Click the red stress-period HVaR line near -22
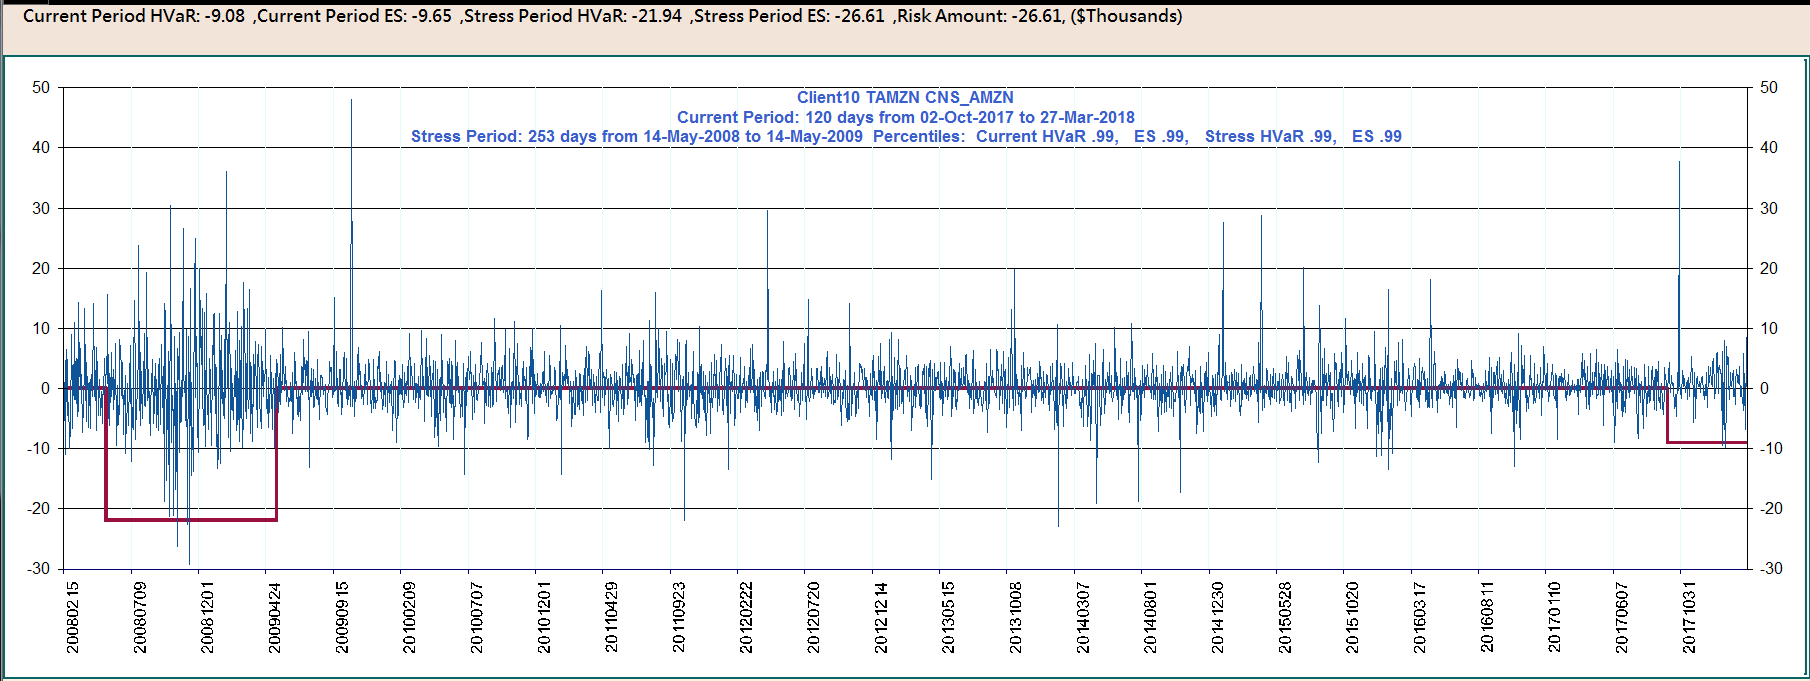This screenshot has height=681, width=1810. click(x=191, y=520)
